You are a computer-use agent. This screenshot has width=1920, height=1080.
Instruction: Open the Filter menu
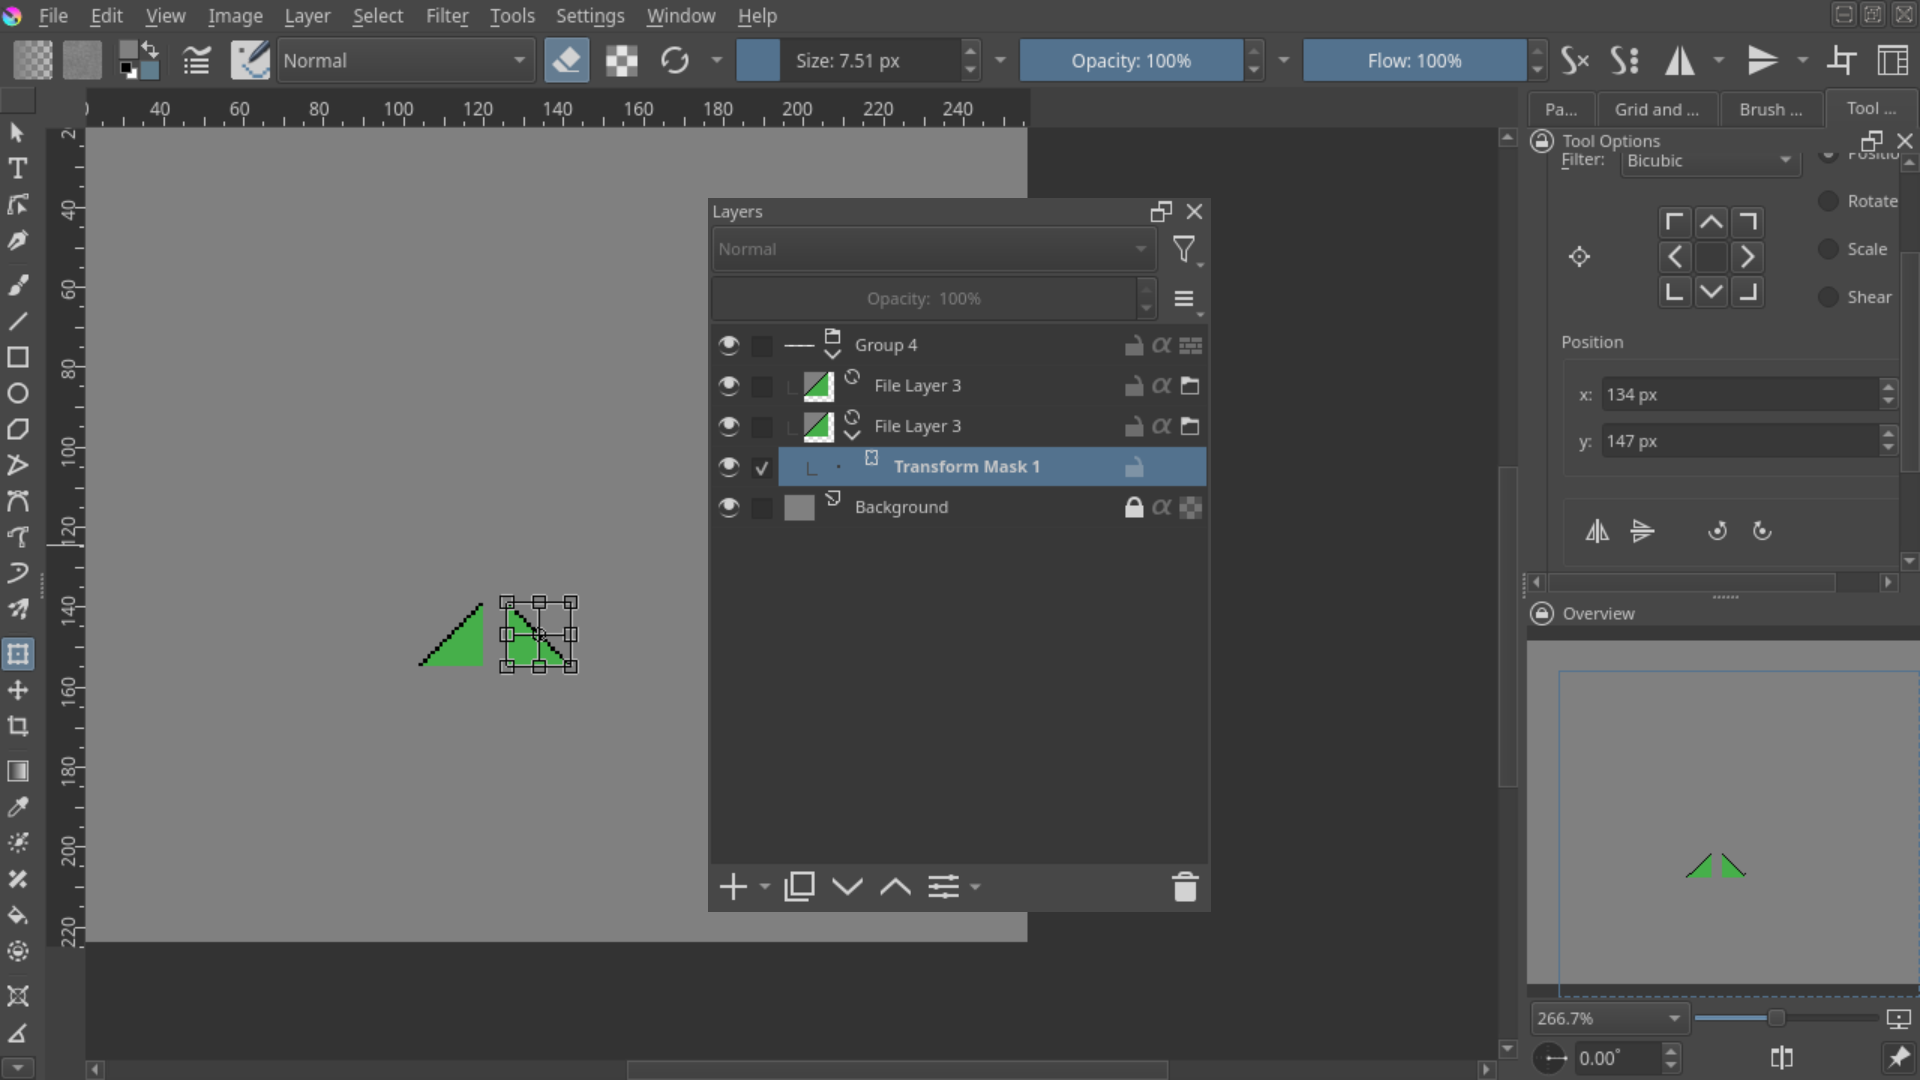[446, 16]
